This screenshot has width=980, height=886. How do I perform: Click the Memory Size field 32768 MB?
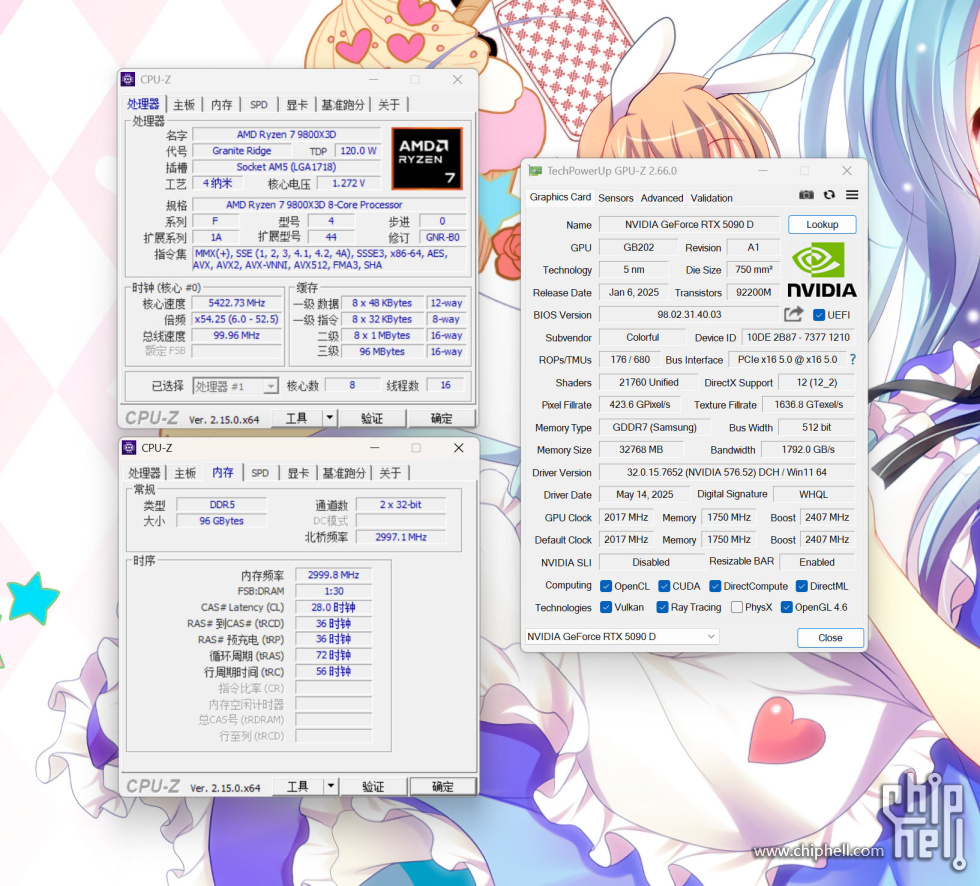[641, 449]
